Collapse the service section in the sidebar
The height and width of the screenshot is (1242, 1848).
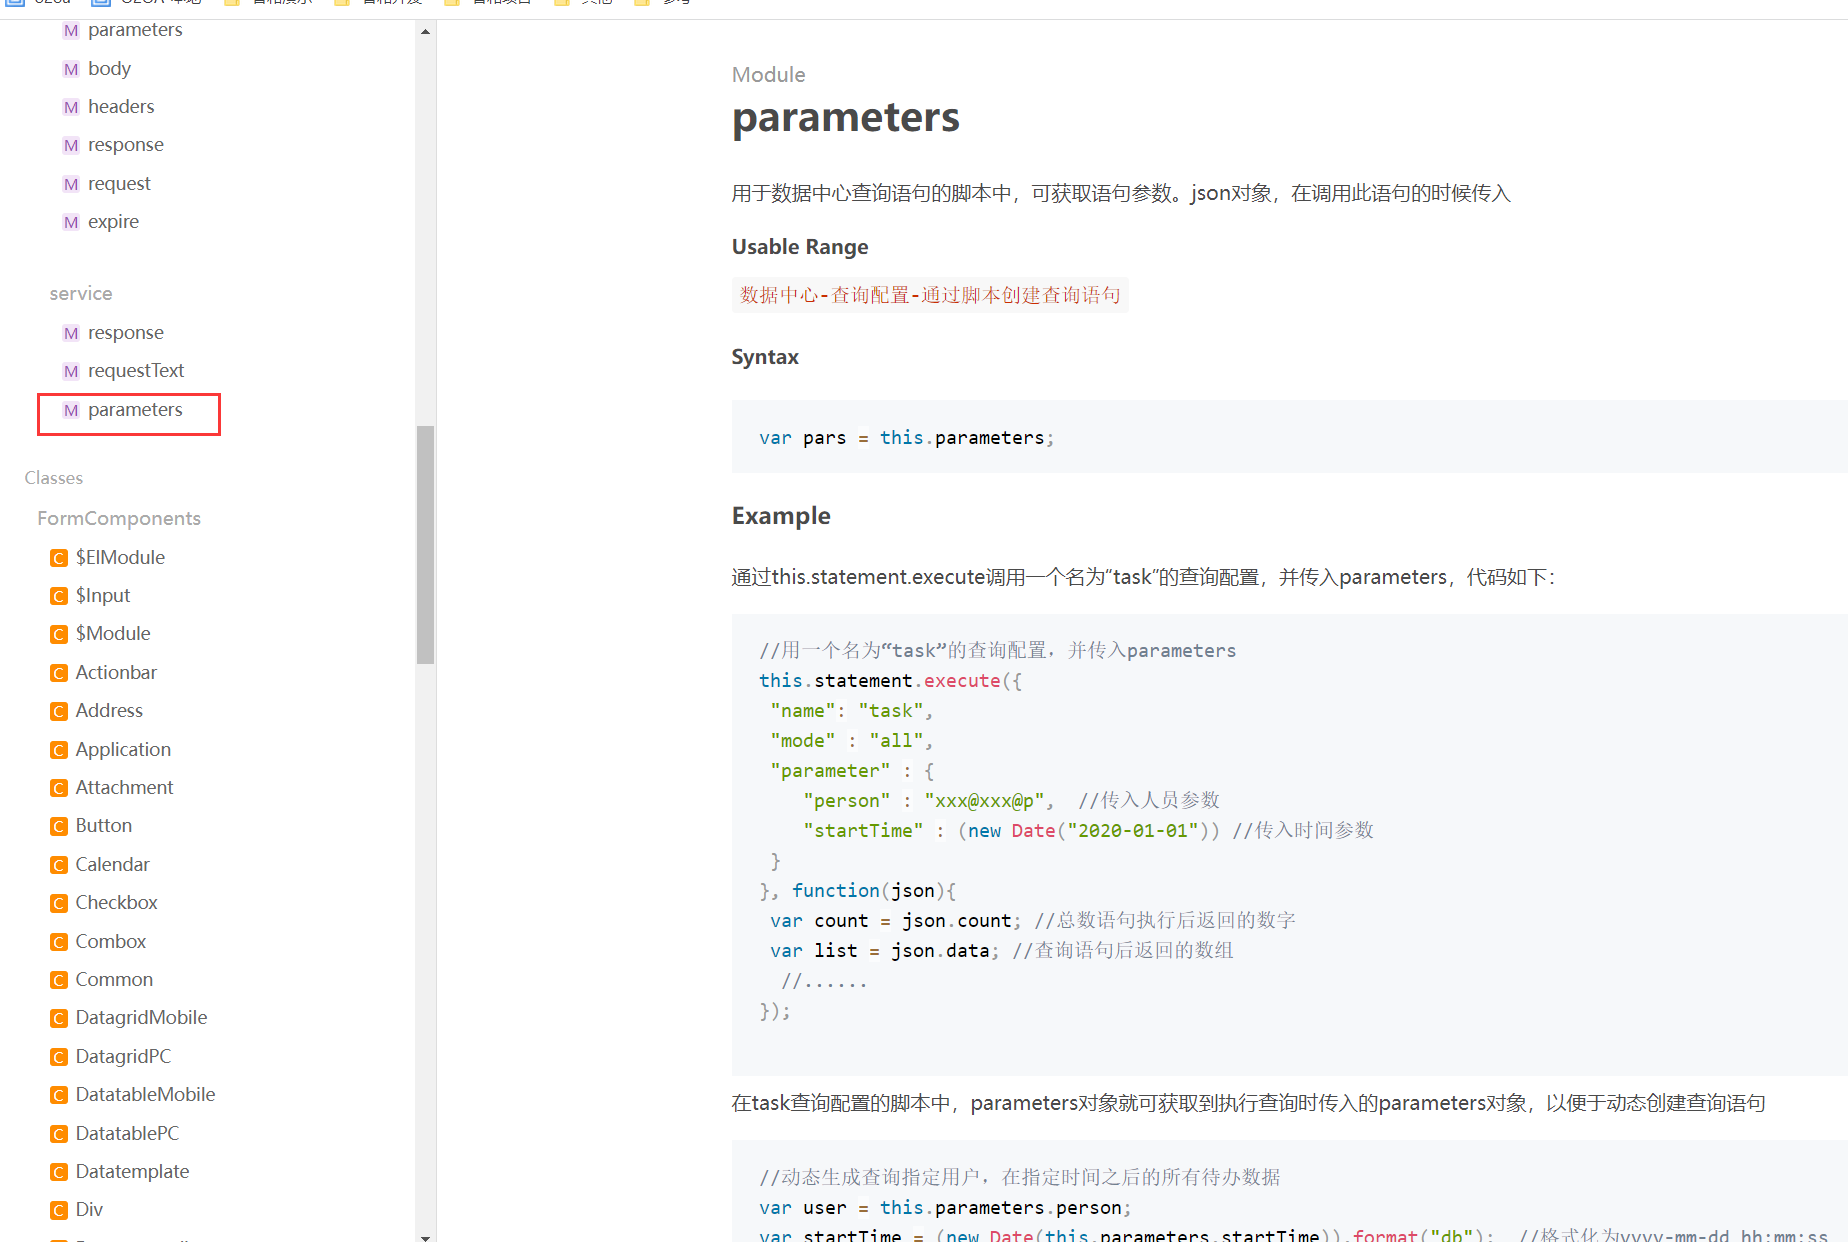click(x=80, y=293)
